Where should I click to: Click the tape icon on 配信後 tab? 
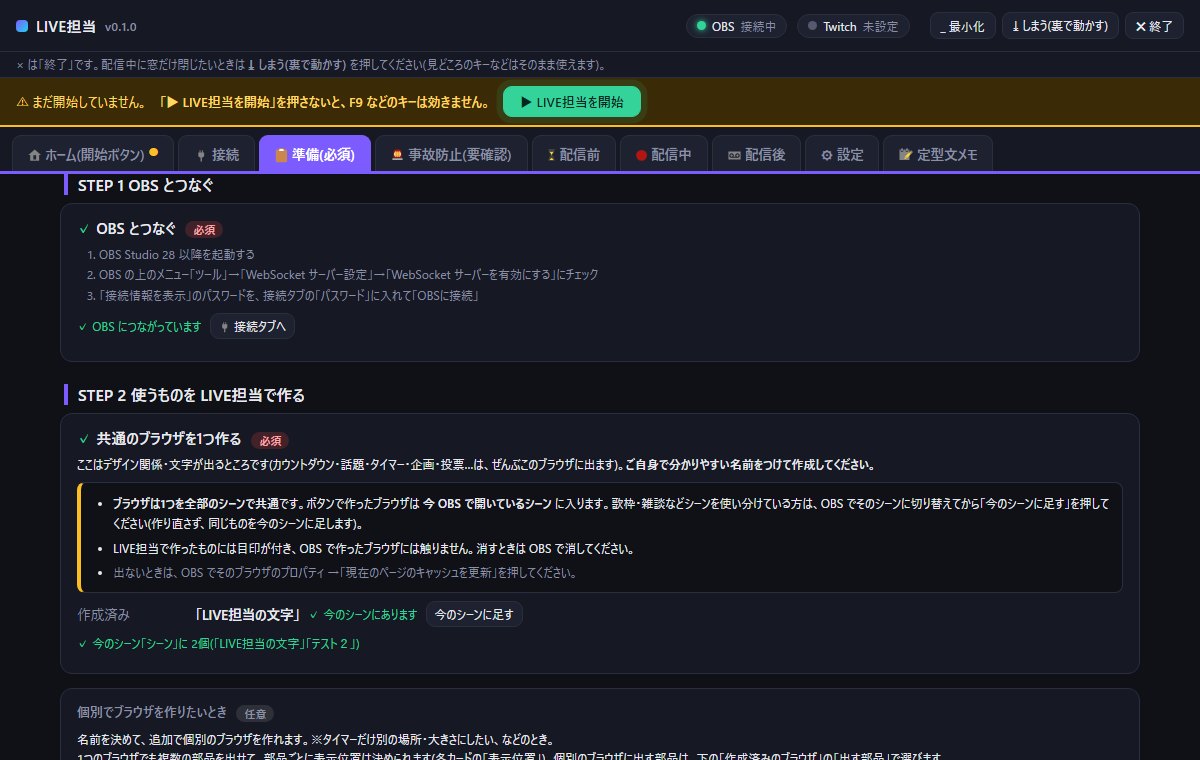tap(734, 155)
